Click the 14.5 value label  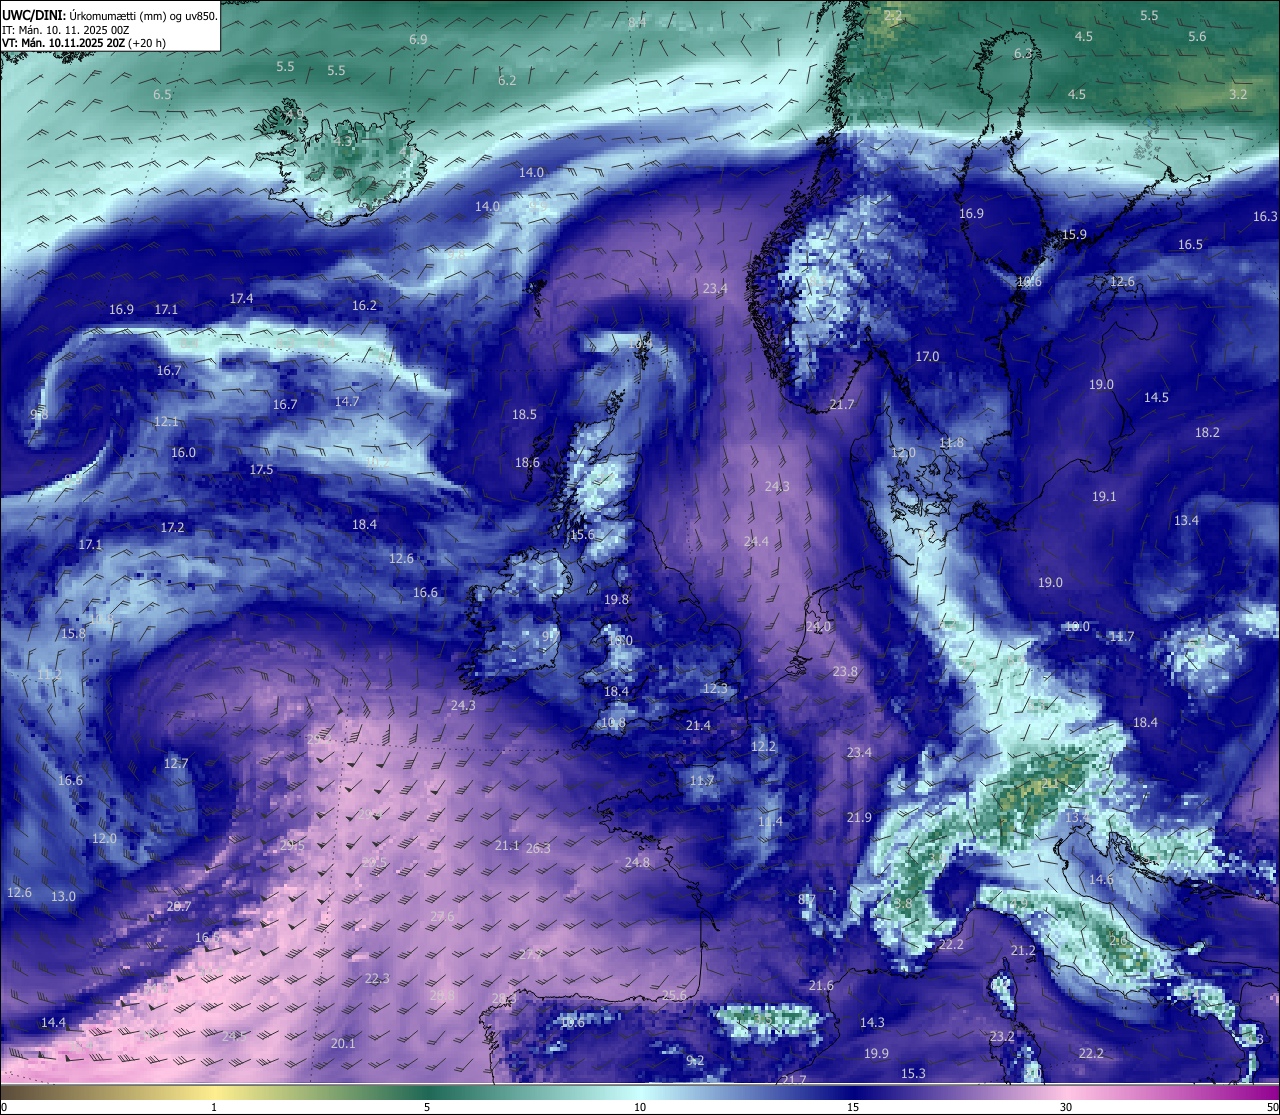click(1156, 397)
